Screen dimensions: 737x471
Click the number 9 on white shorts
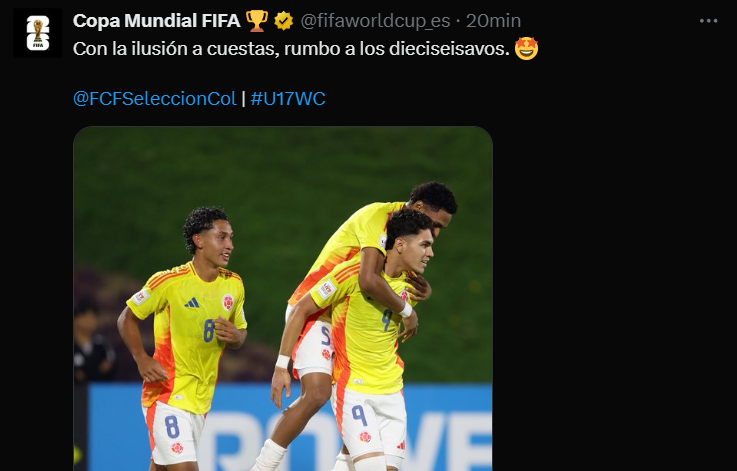pyautogui.click(x=360, y=416)
